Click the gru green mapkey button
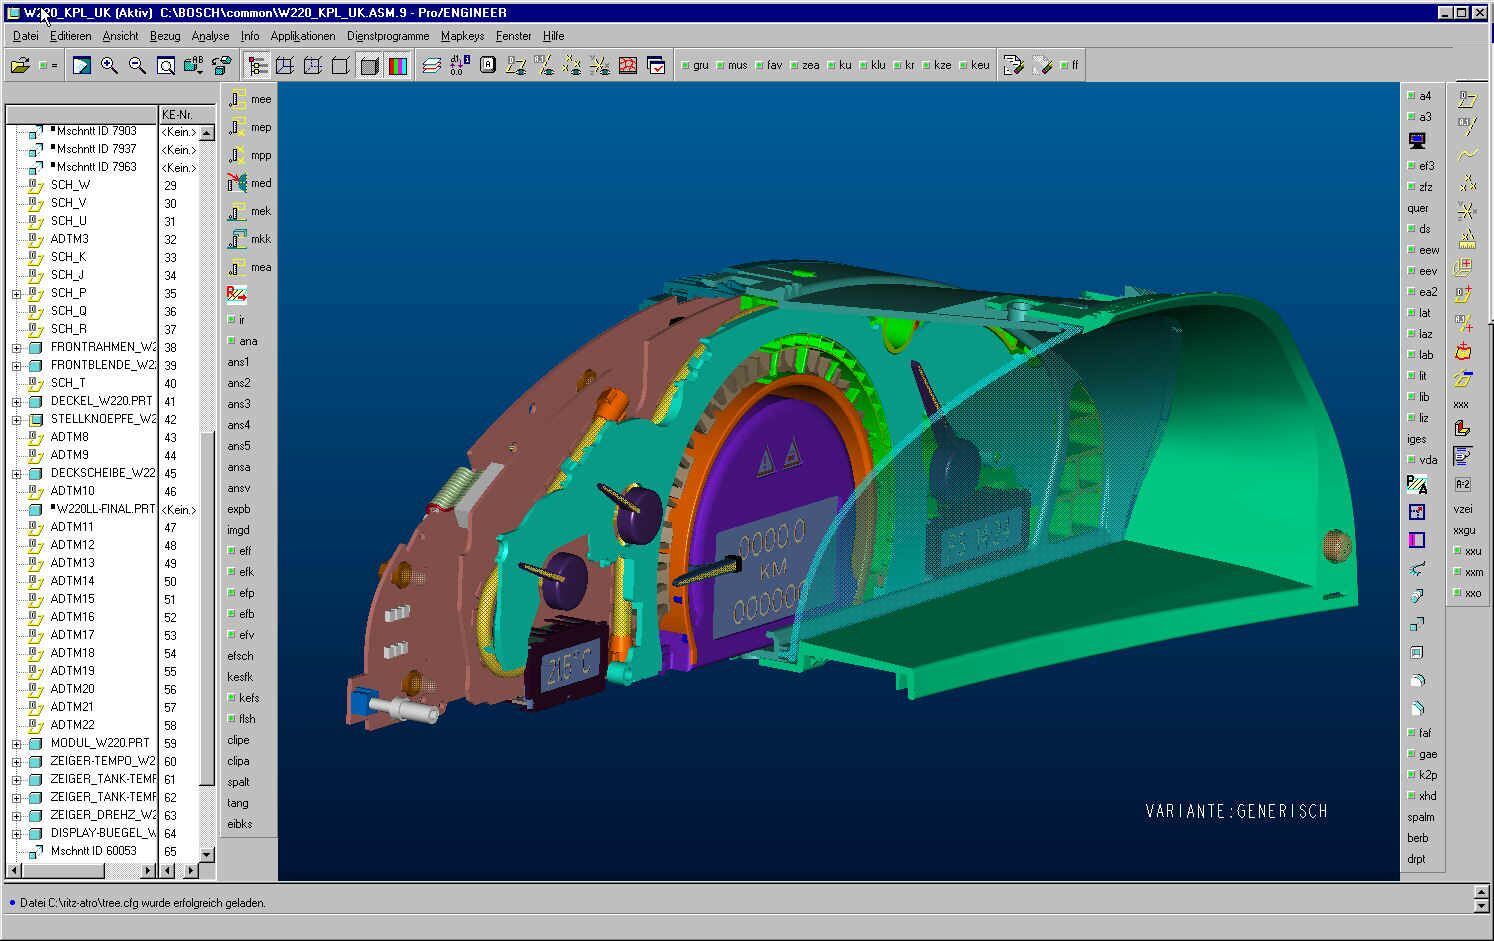This screenshot has width=1494, height=941. tap(695, 66)
